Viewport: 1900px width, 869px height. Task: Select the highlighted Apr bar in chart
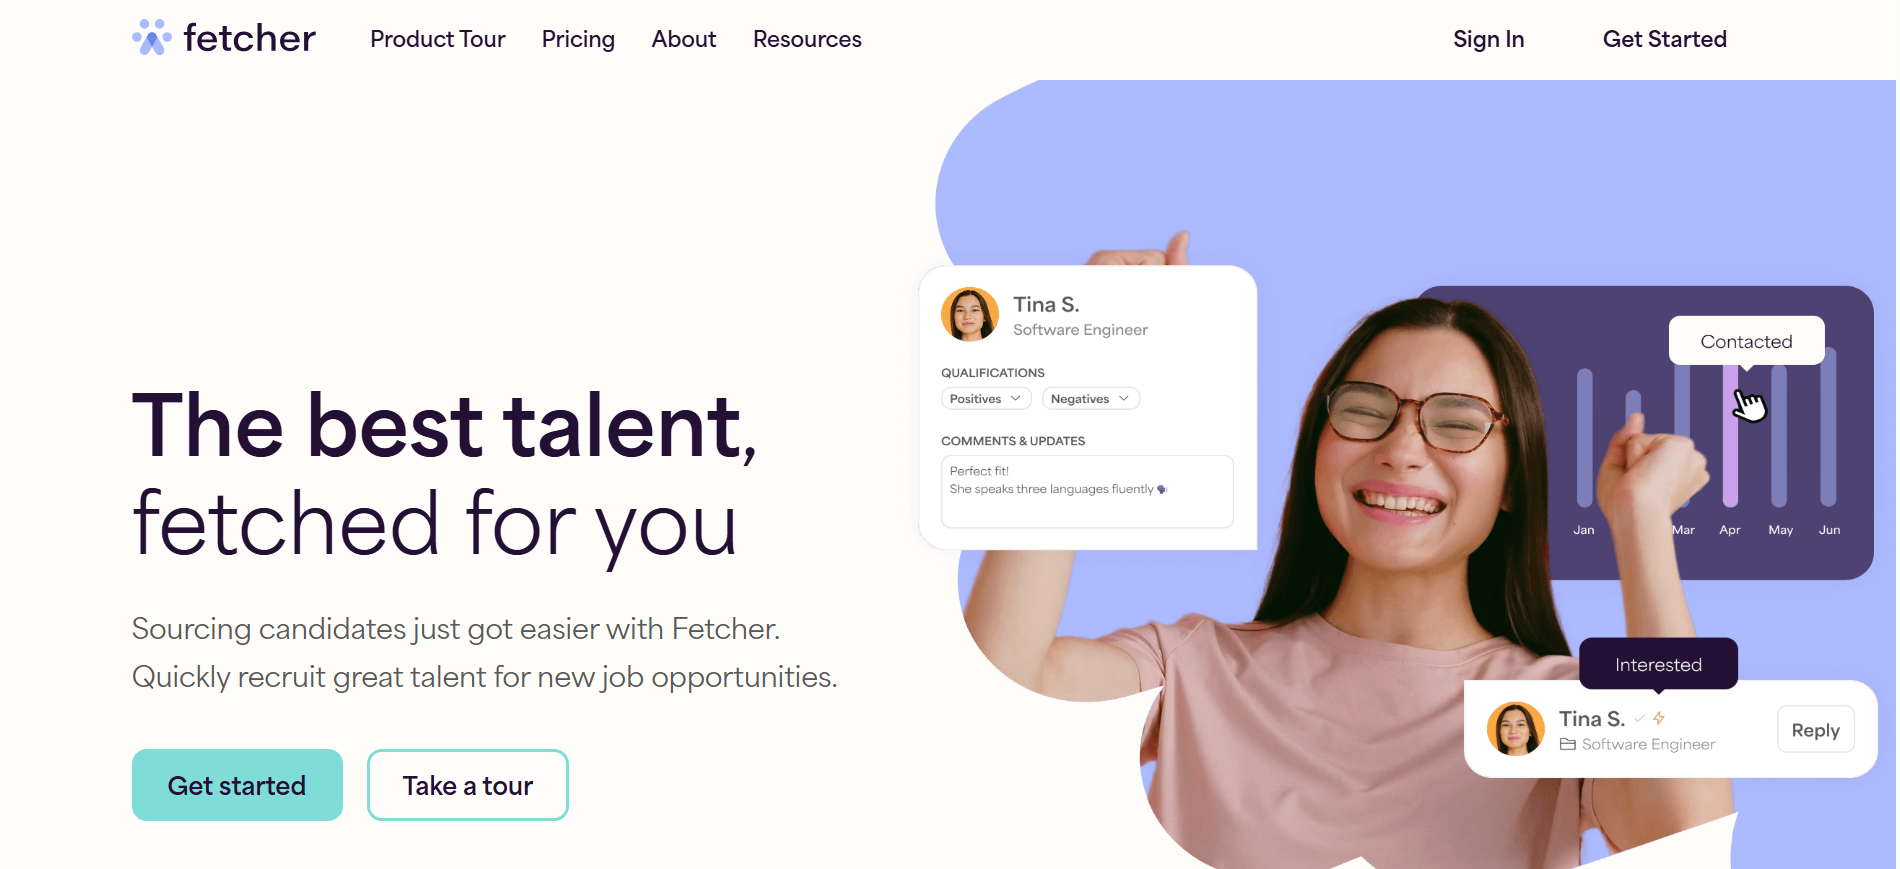(1730, 435)
